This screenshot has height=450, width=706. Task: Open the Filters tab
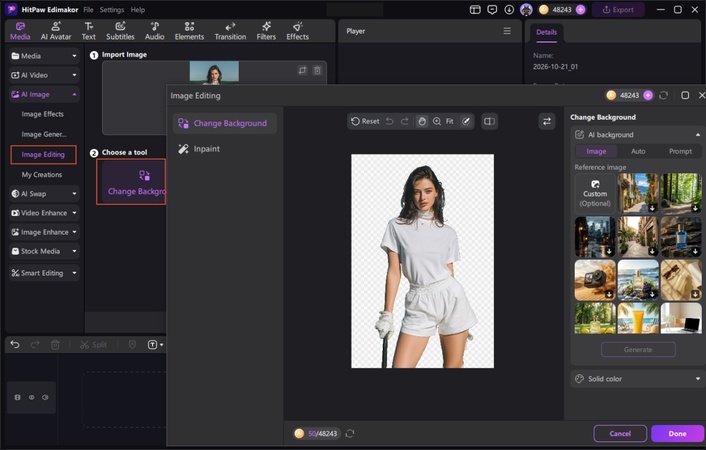coord(266,31)
